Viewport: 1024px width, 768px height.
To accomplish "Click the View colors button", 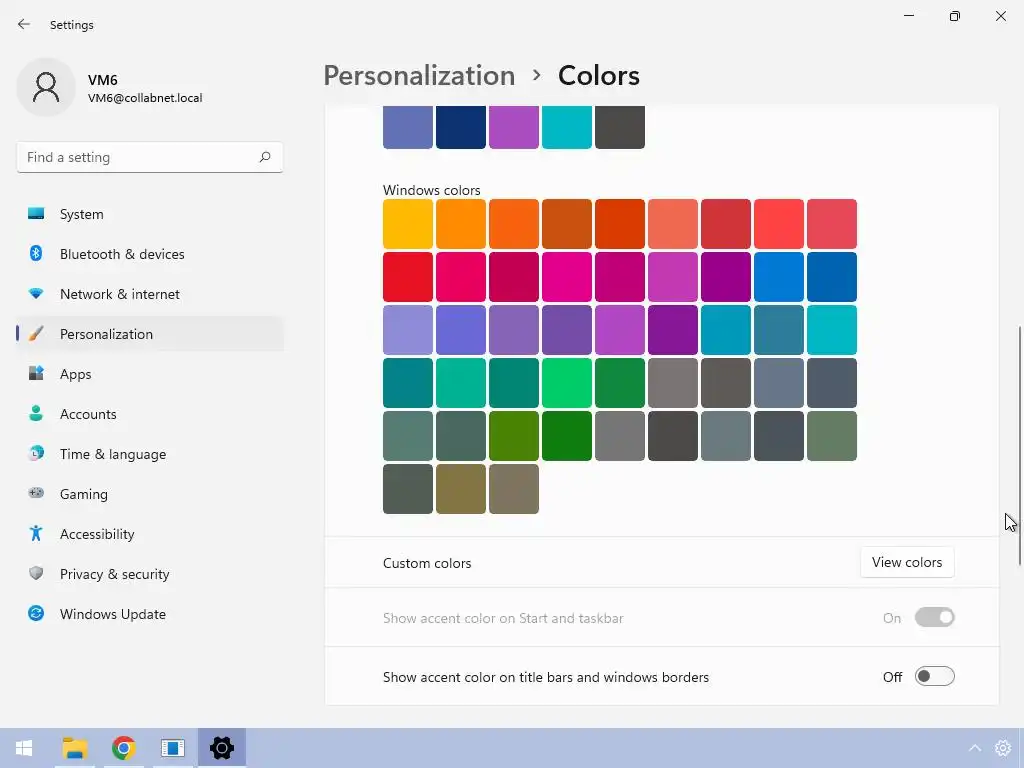I will 907,562.
